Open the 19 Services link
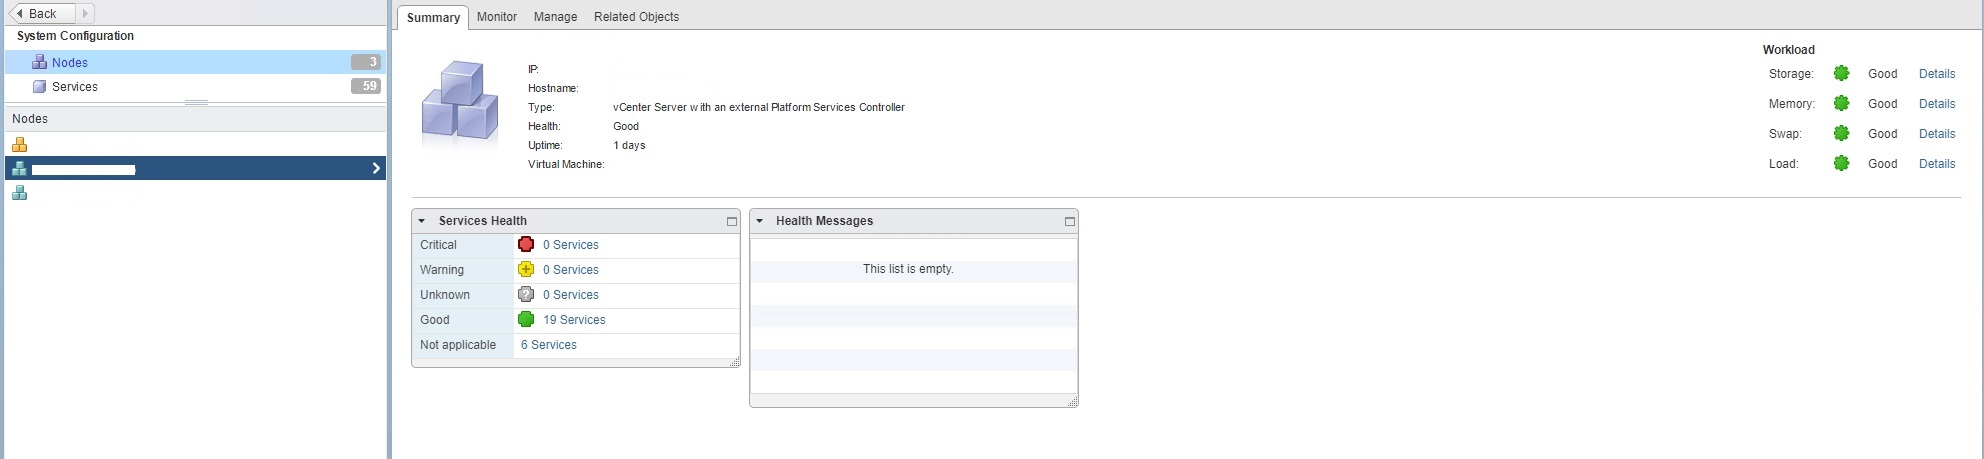 click(x=574, y=320)
